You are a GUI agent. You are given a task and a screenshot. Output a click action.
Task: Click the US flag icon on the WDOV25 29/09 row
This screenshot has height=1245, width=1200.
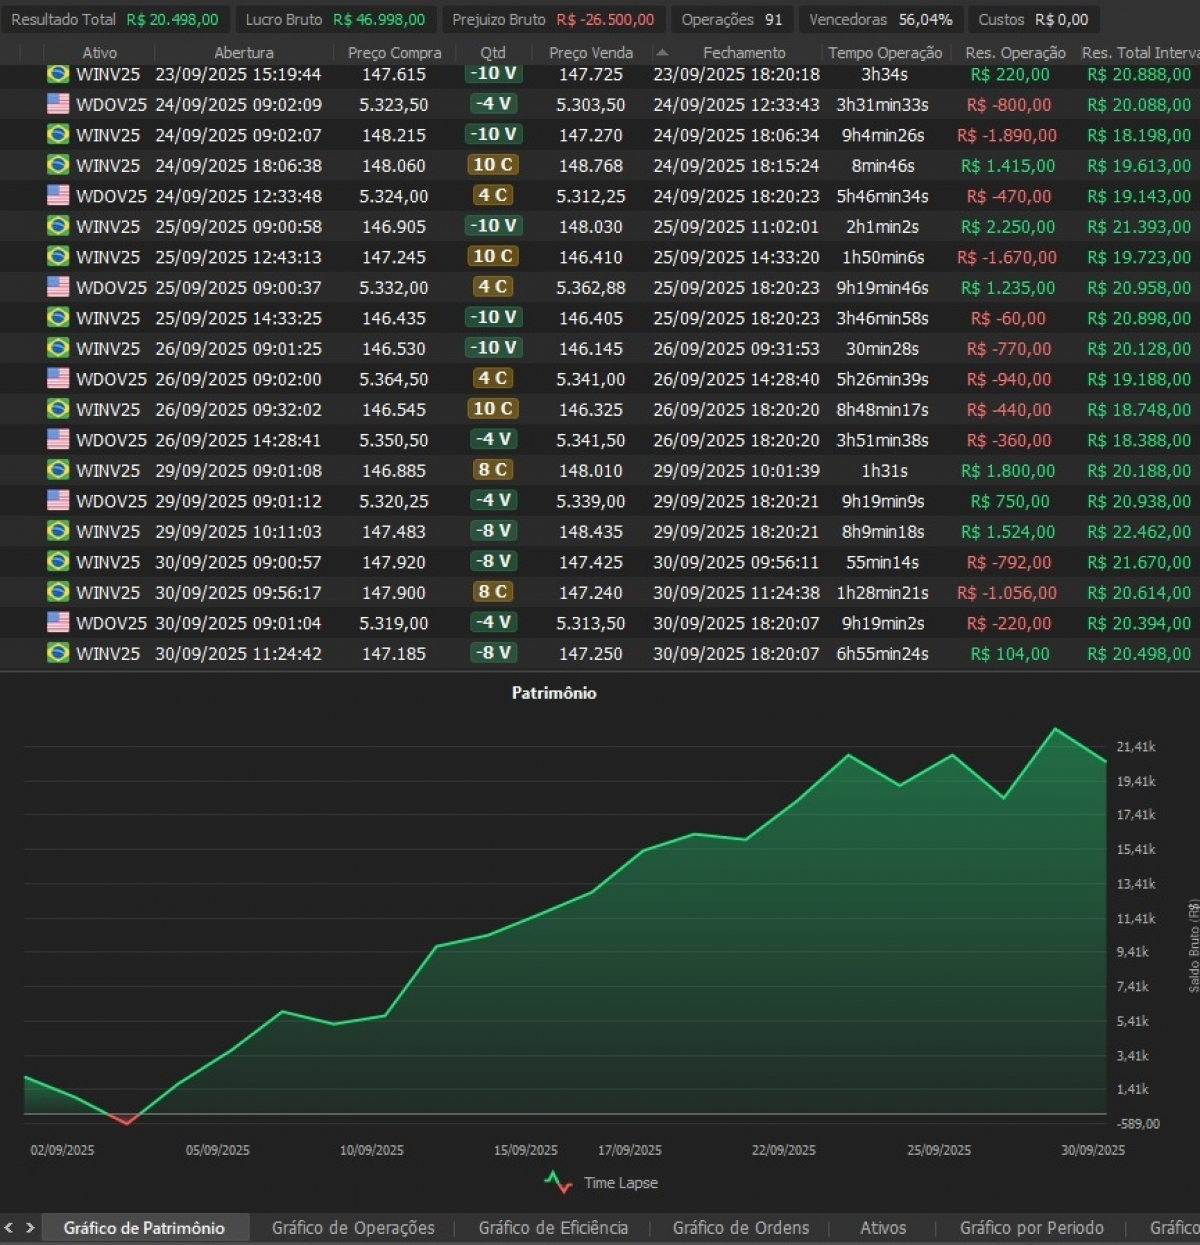57,501
